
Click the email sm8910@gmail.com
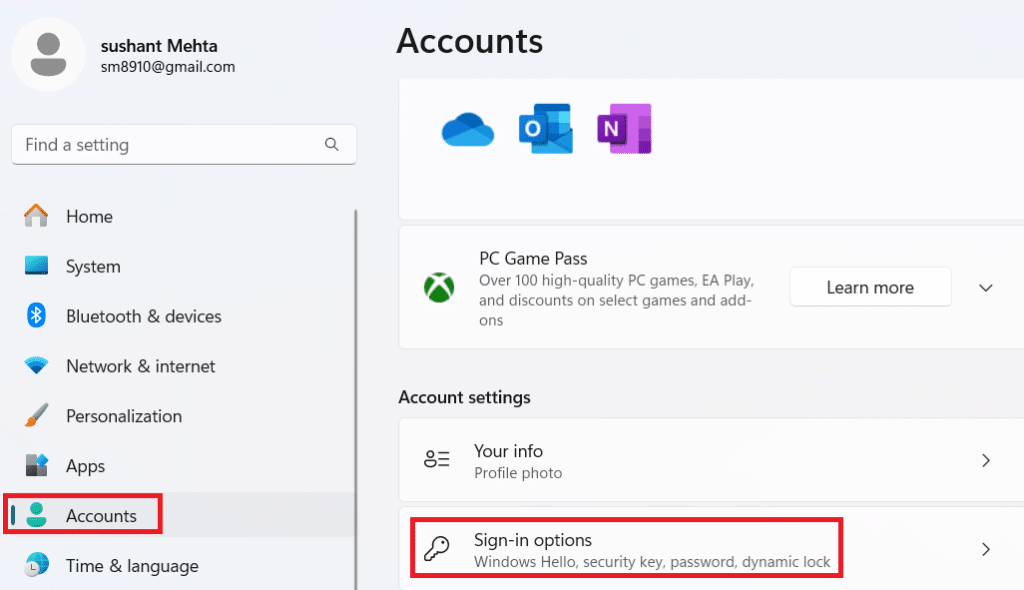[168, 67]
